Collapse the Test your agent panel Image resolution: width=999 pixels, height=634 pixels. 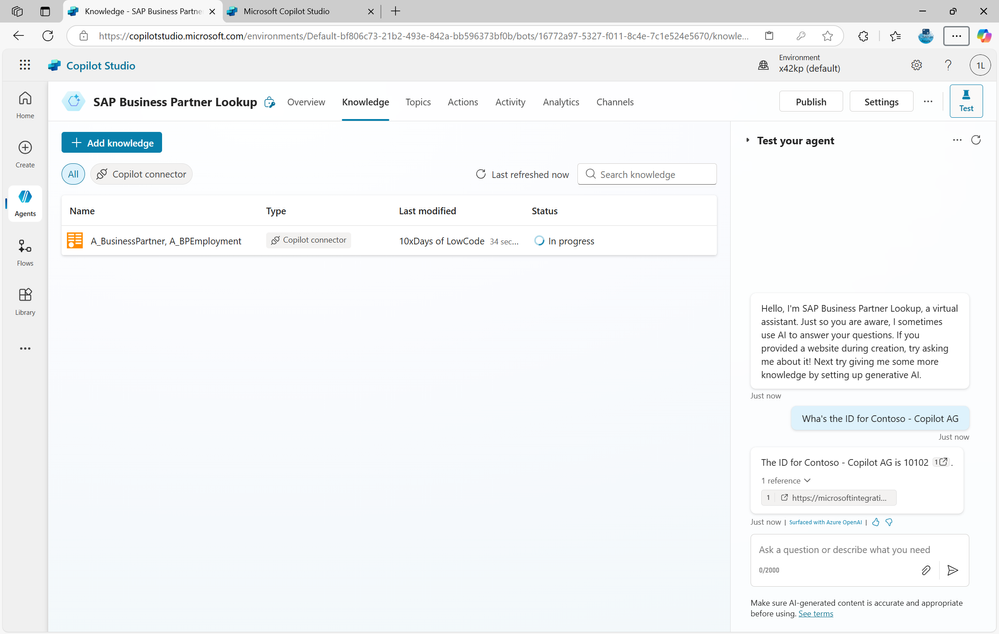point(747,140)
